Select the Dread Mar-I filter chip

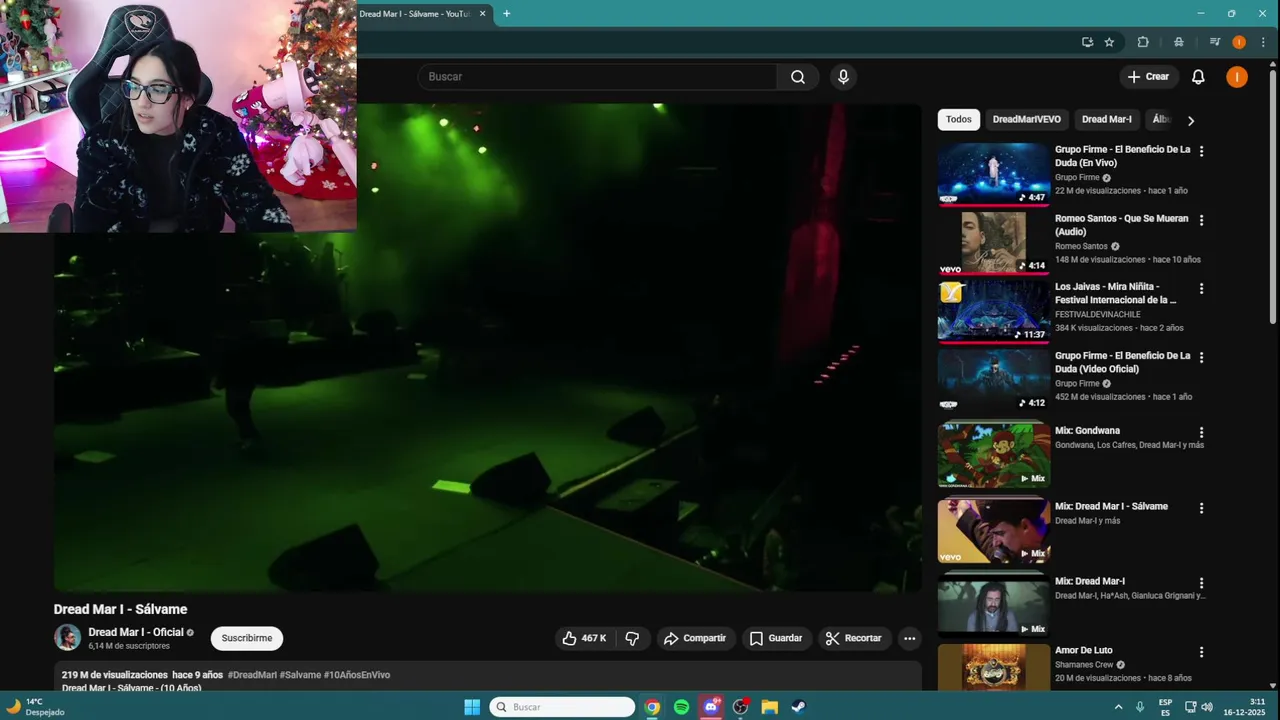(1106, 119)
